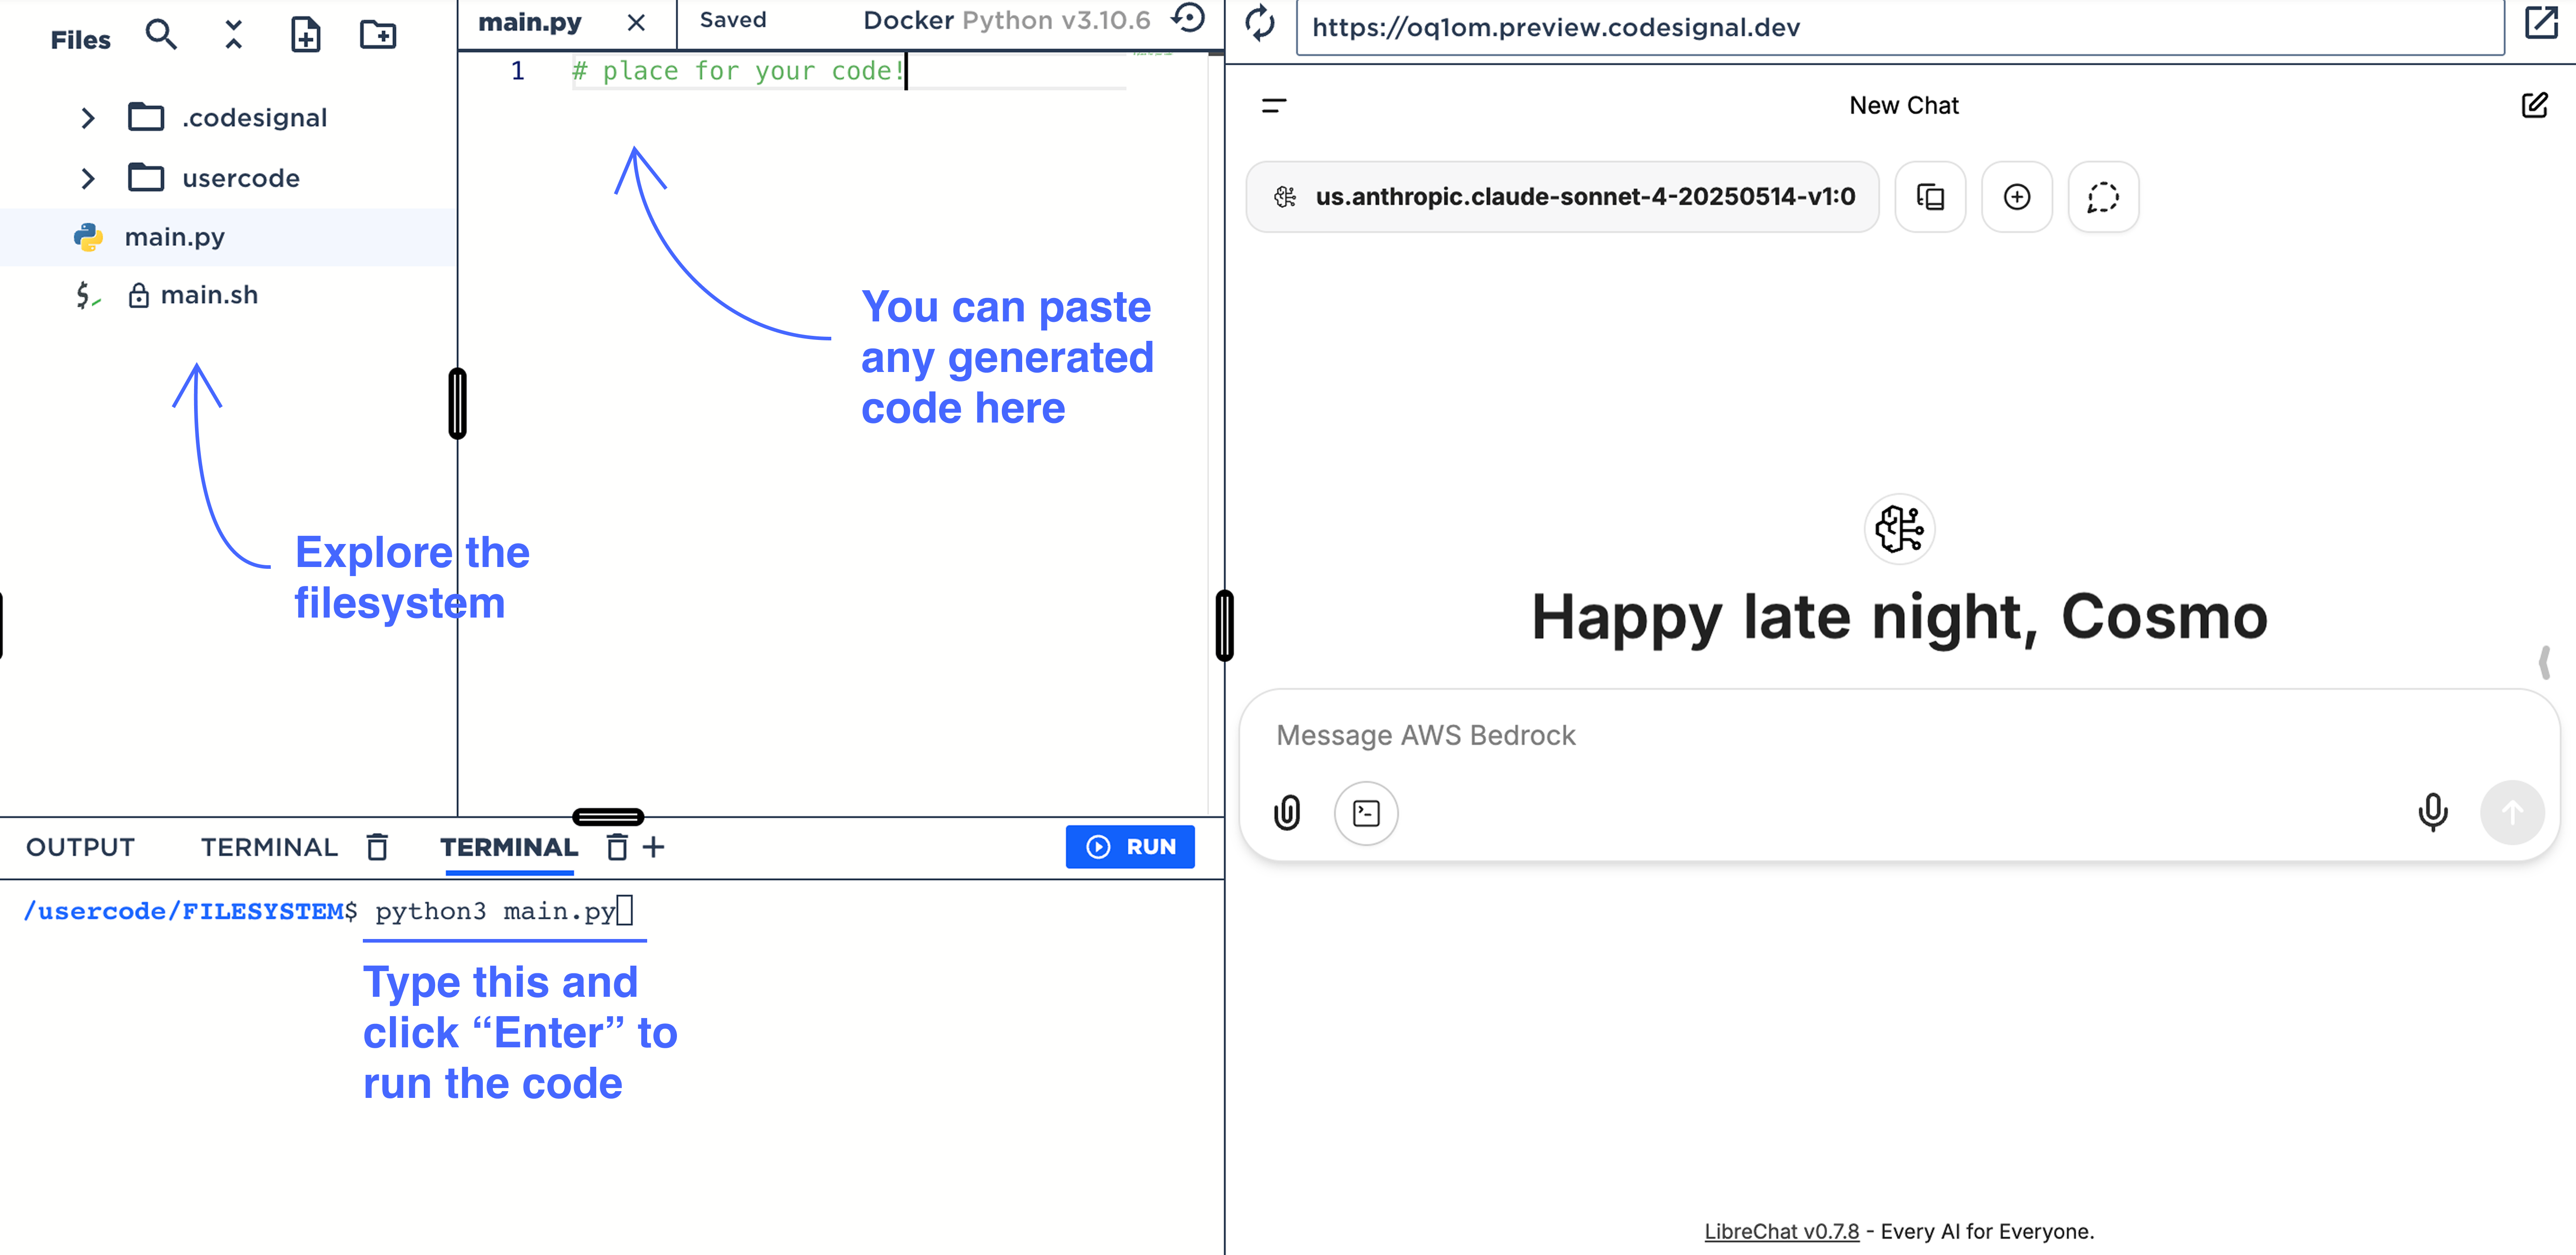
Task: Delete first TERMINAL tab trash icon
Action: [377, 847]
